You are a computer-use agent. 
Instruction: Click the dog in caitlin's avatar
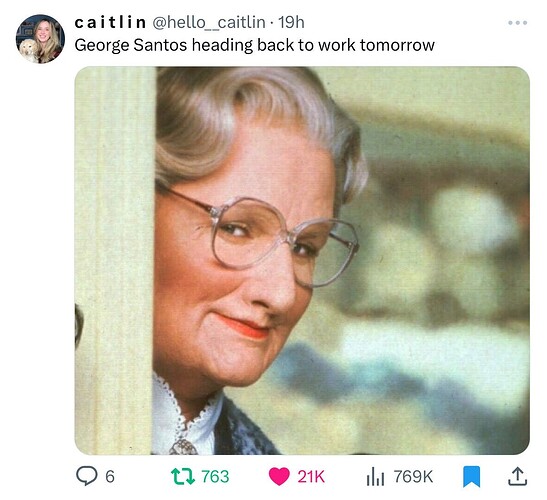coord(28,50)
